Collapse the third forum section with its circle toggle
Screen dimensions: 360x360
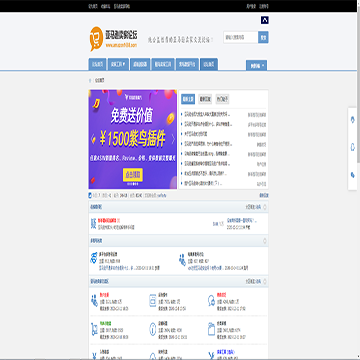[x=265, y=281]
